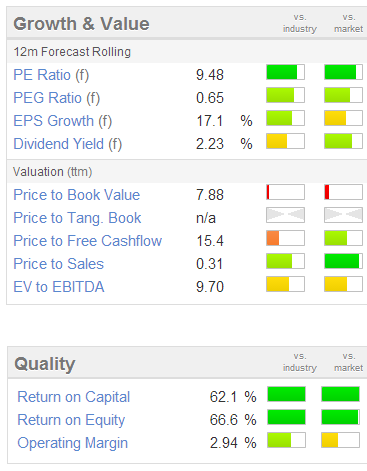Click Price to Tang. Book link

pos(77,218)
